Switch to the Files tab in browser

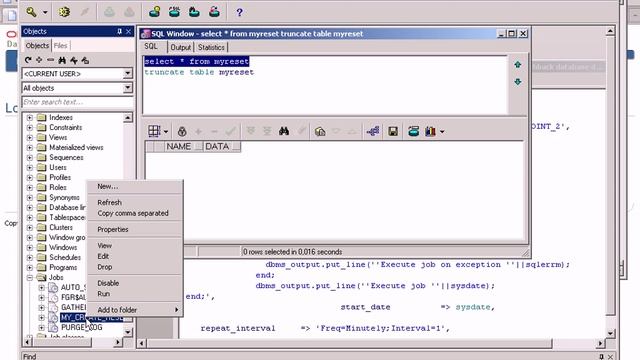tap(60, 46)
